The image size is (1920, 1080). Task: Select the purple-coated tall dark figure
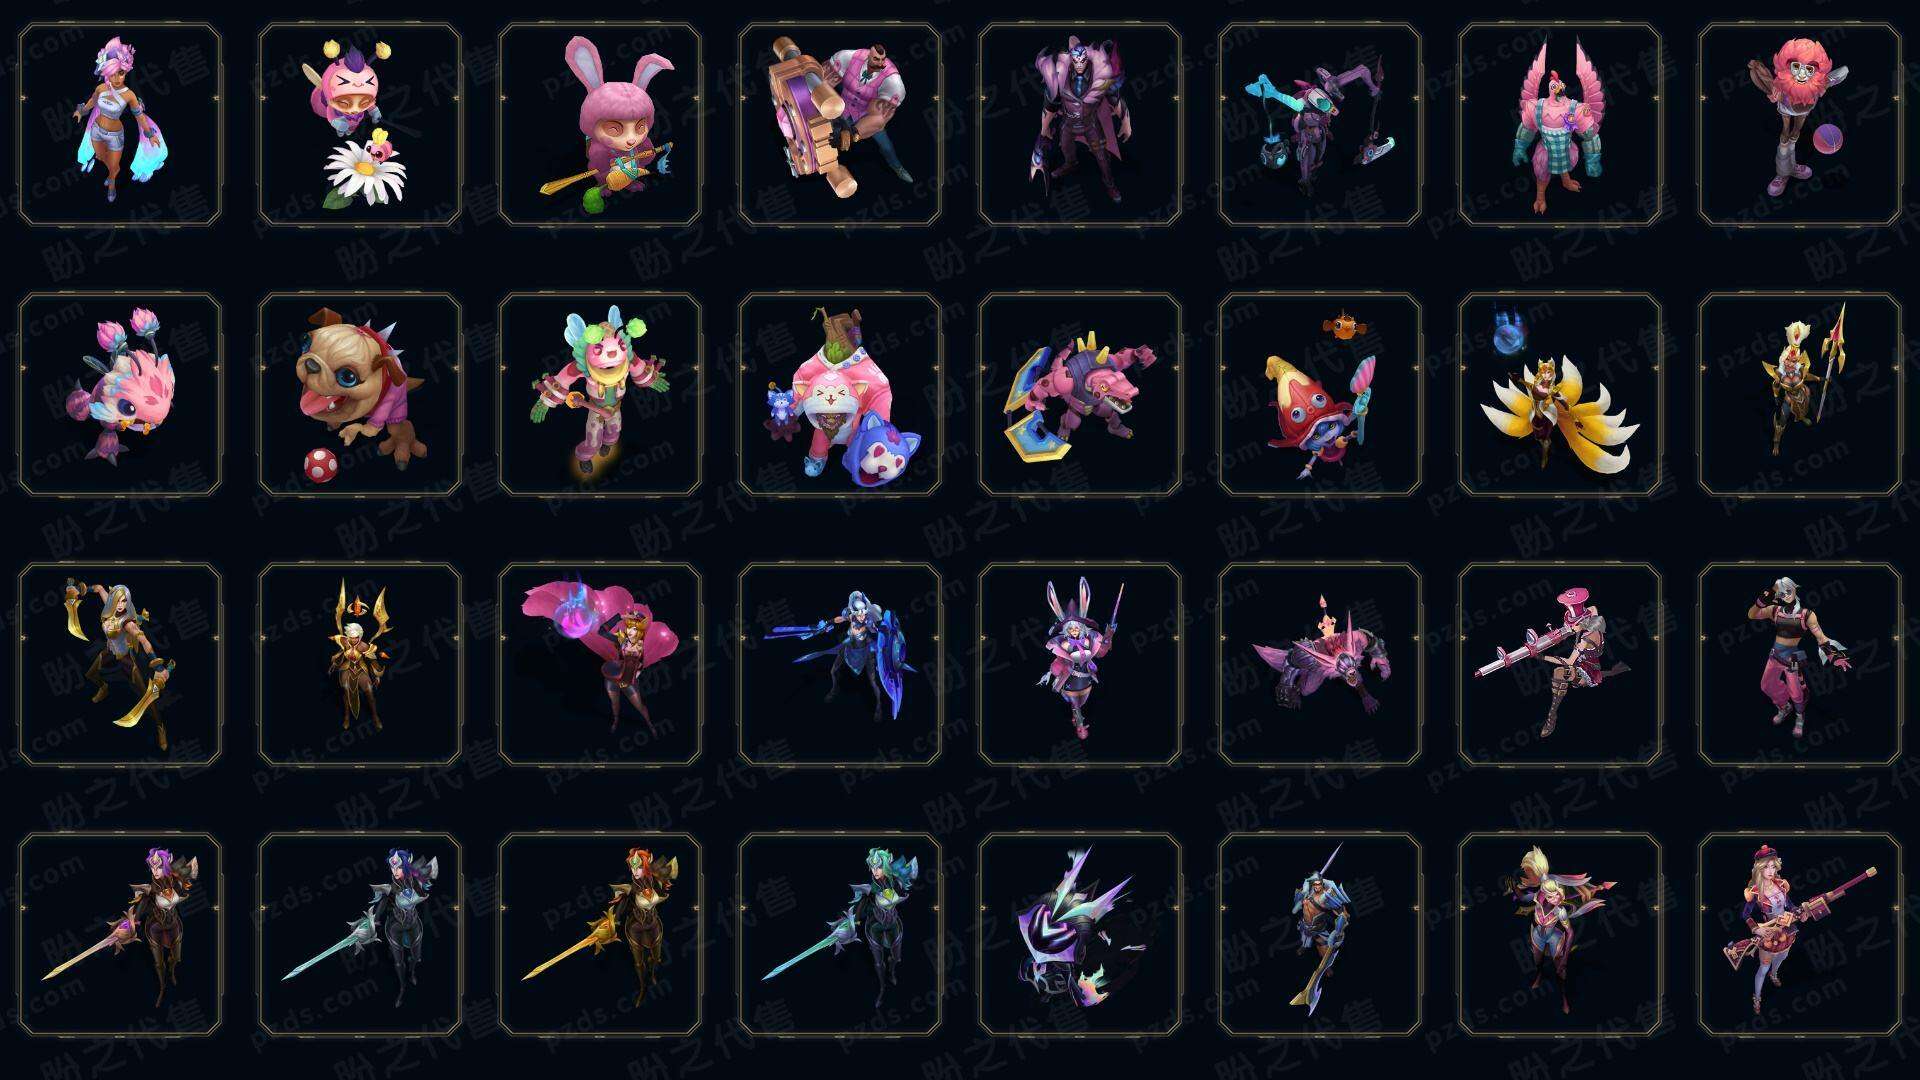coord(1080,125)
